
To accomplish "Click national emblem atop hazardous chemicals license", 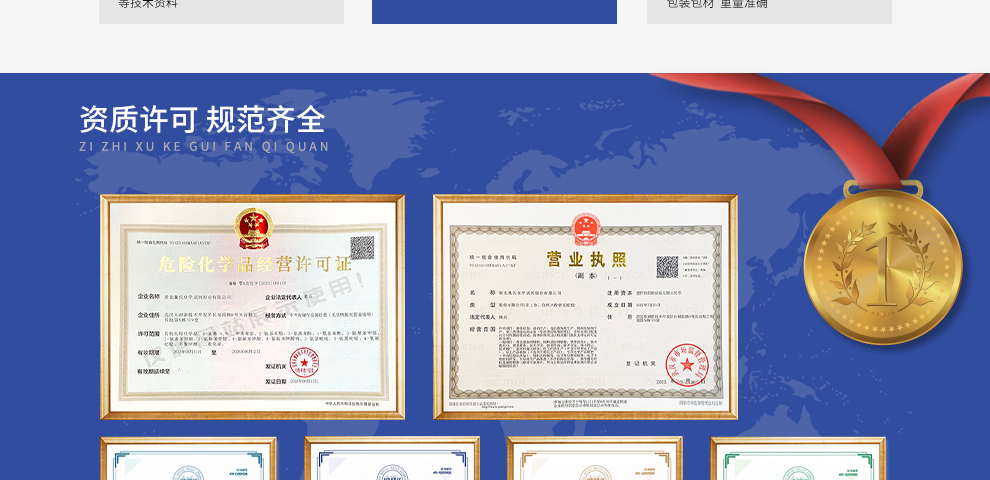I will point(253,228).
